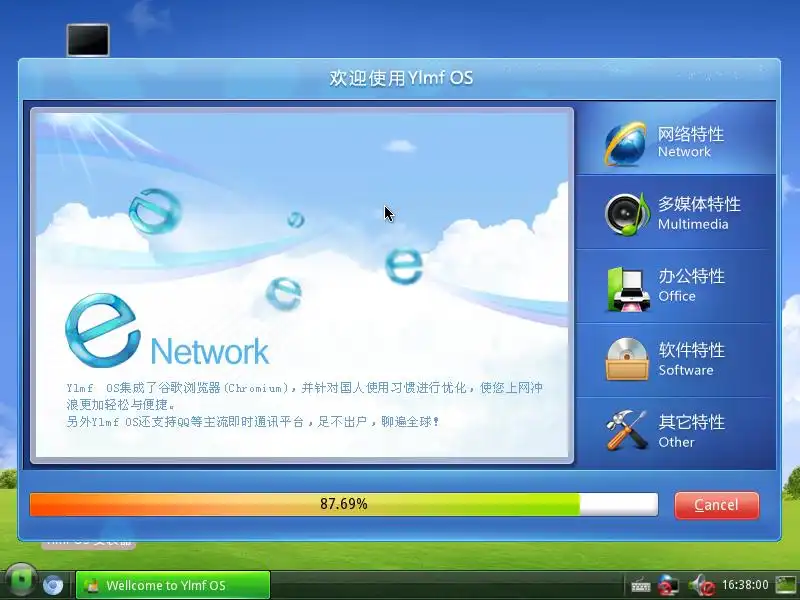Viewport: 800px width, 600px height.
Task: Open the black monitor desktop icon
Action: (88, 40)
